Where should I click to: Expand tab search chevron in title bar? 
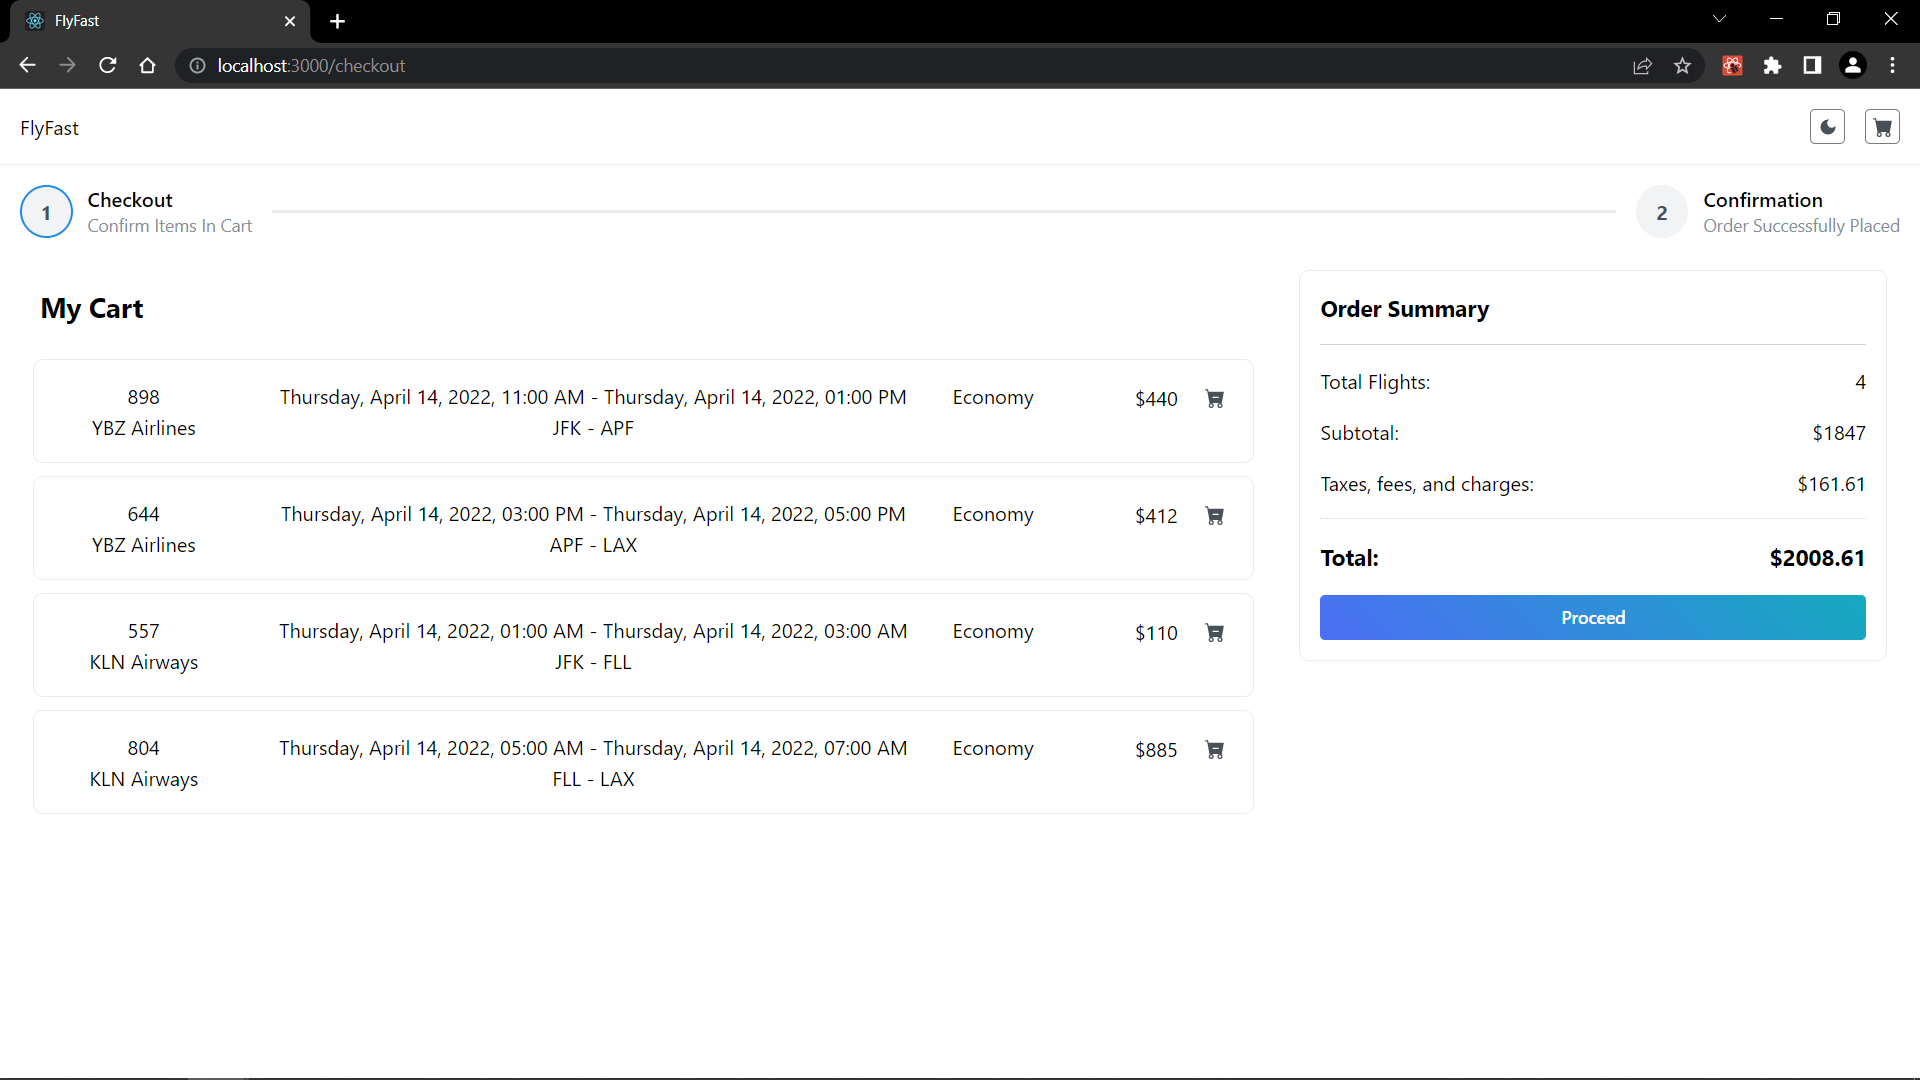[1719, 20]
